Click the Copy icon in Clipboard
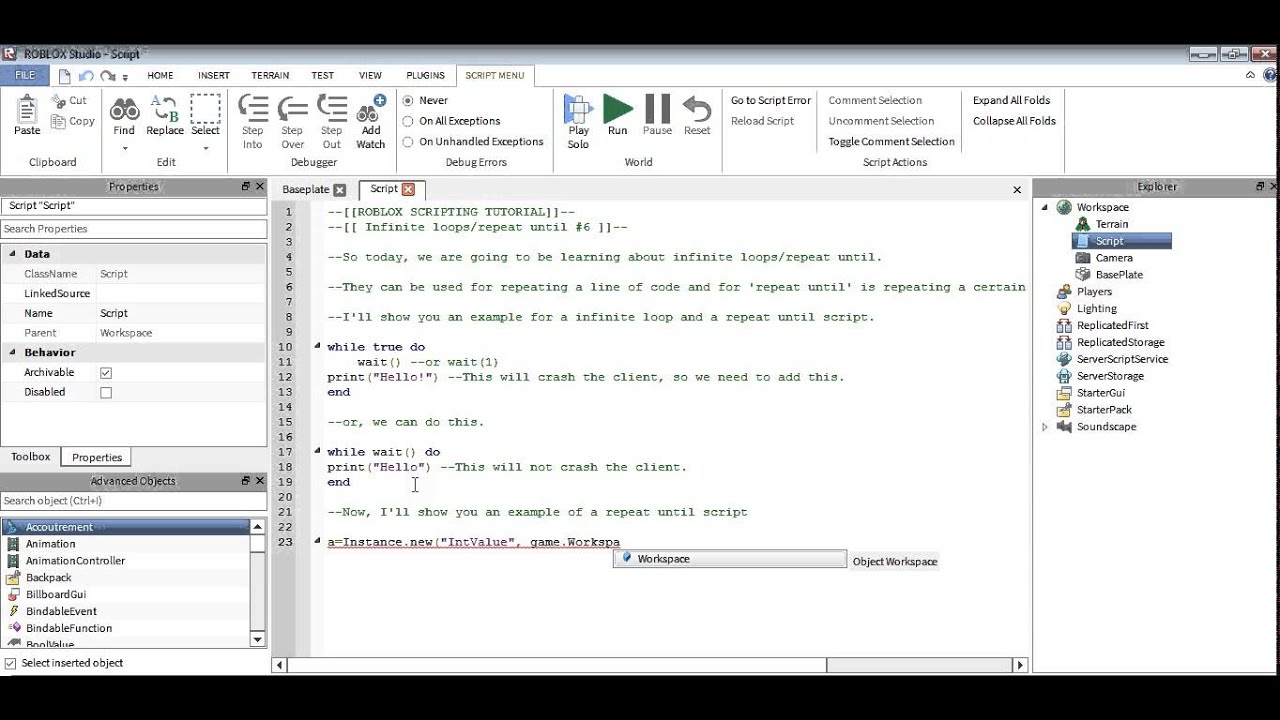This screenshot has height=720, width=1280. click(59, 121)
